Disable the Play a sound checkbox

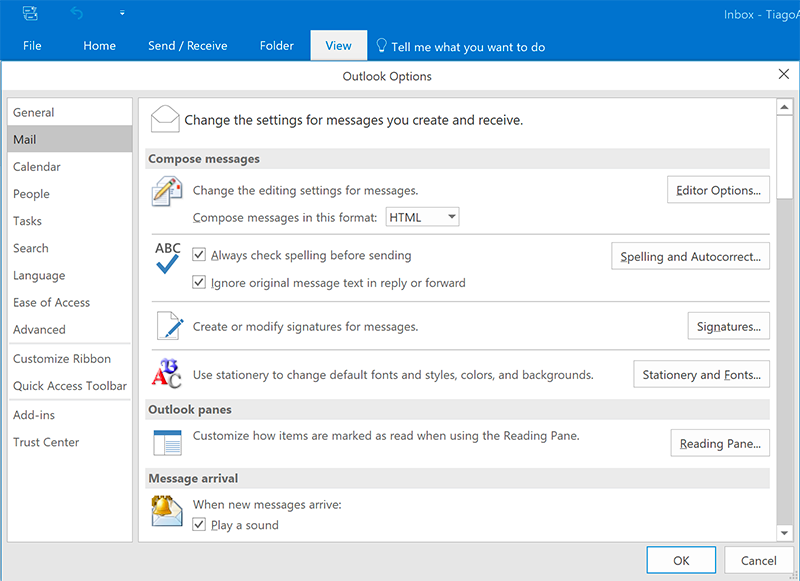(199, 525)
